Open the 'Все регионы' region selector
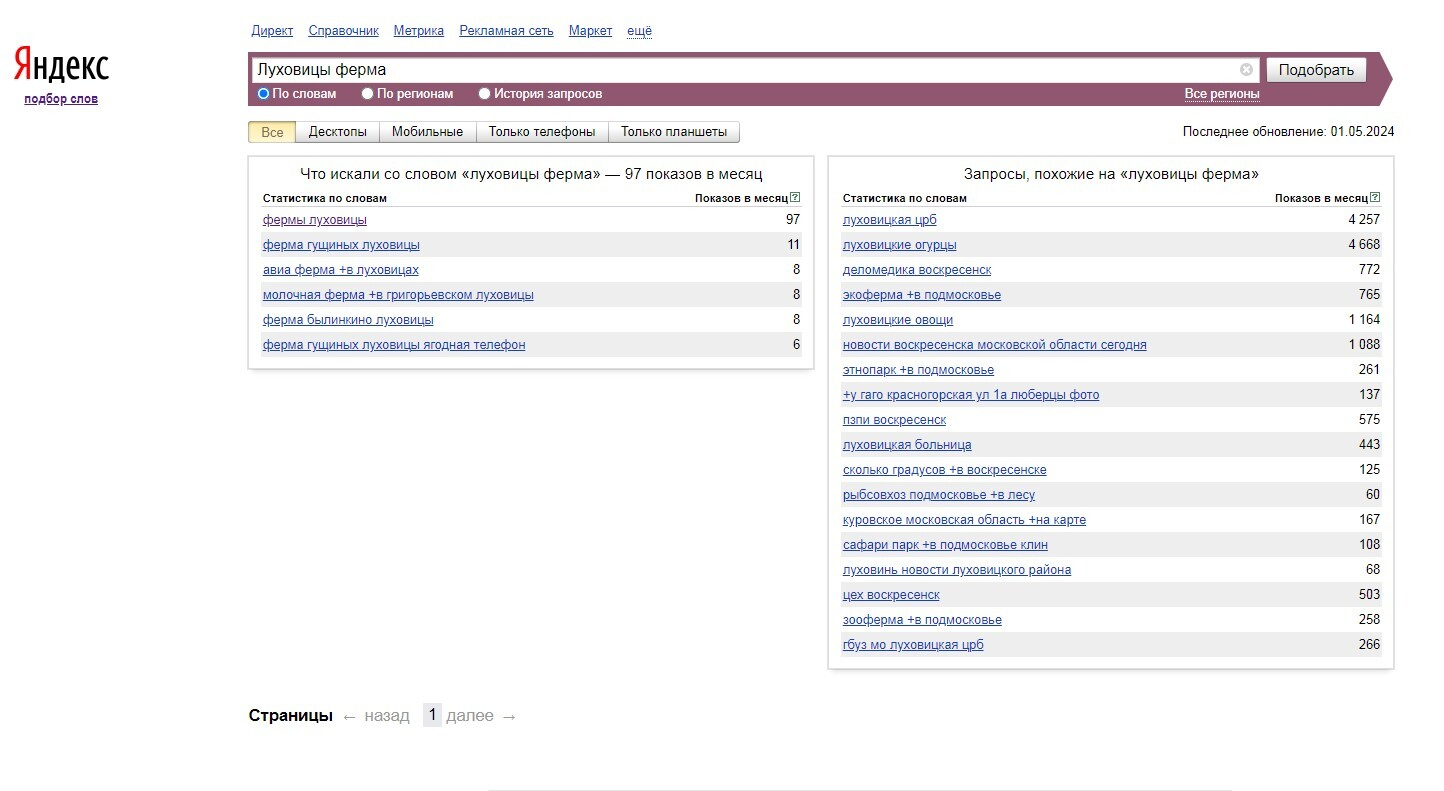The height and width of the screenshot is (791, 1444). tap(1222, 94)
